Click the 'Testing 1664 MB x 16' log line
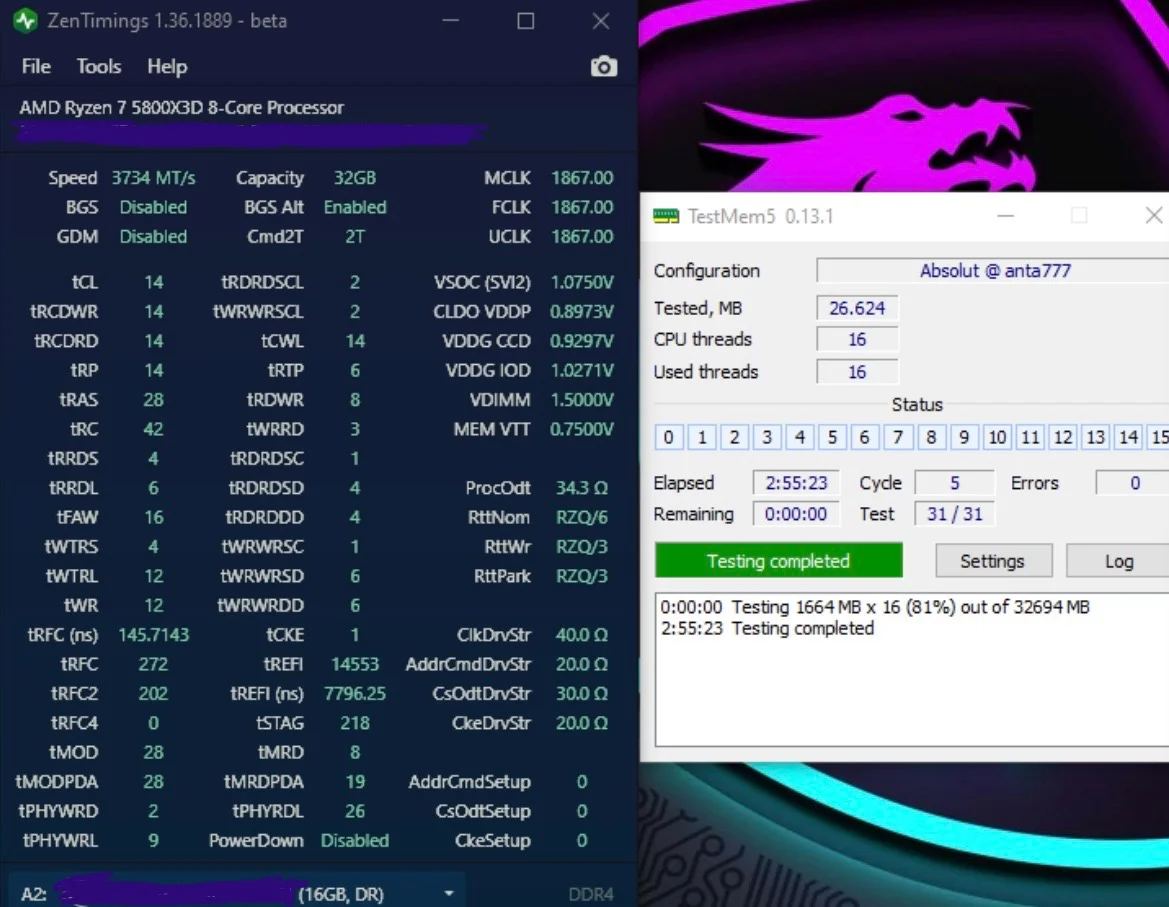The image size is (1169, 907). (875, 607)
